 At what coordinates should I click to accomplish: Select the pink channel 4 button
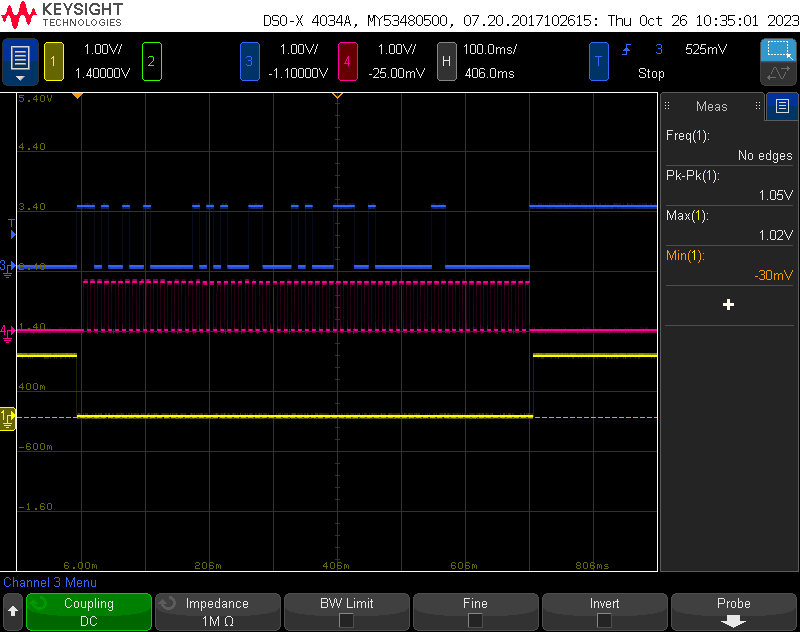[x=347, y=61]
